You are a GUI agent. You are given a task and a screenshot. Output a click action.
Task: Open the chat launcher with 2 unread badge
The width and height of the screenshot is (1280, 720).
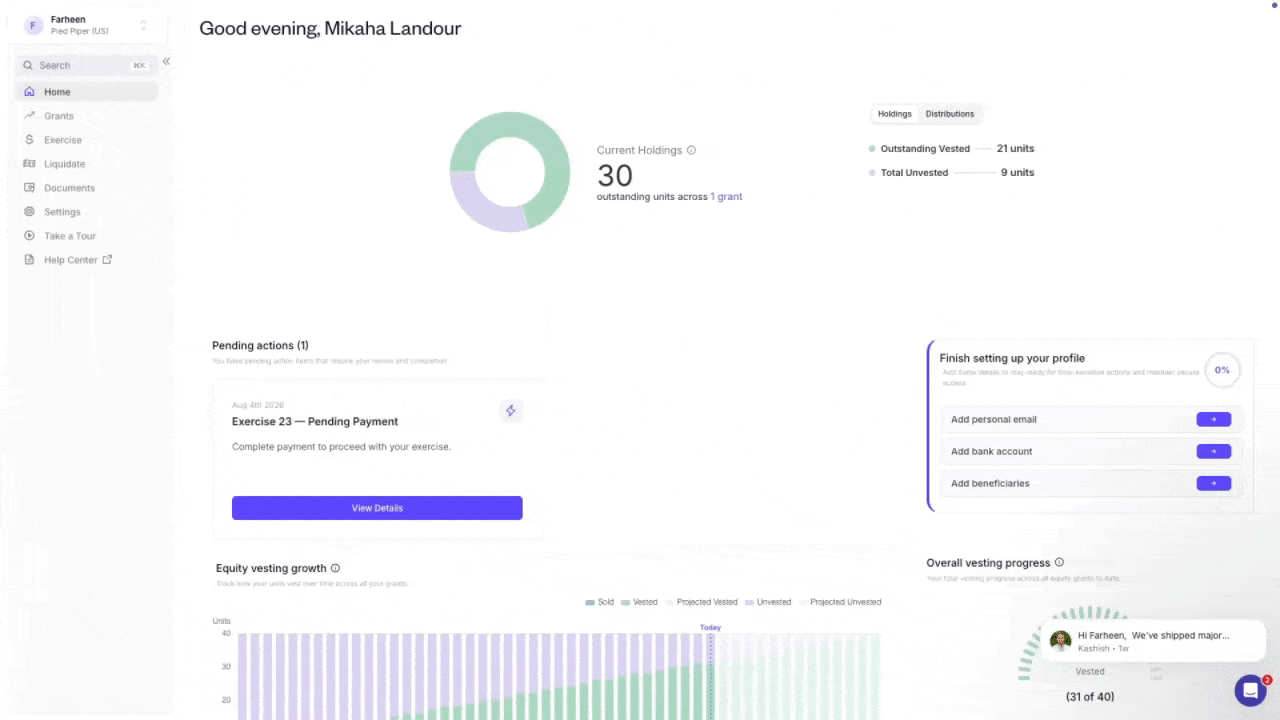pos(1251,690)
